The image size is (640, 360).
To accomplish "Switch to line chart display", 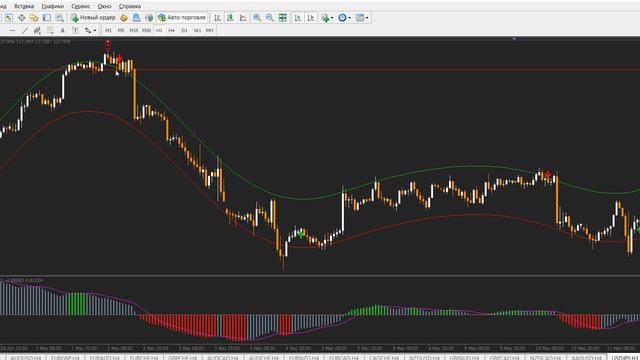I will pyautogui.click(x=243, y=18).
